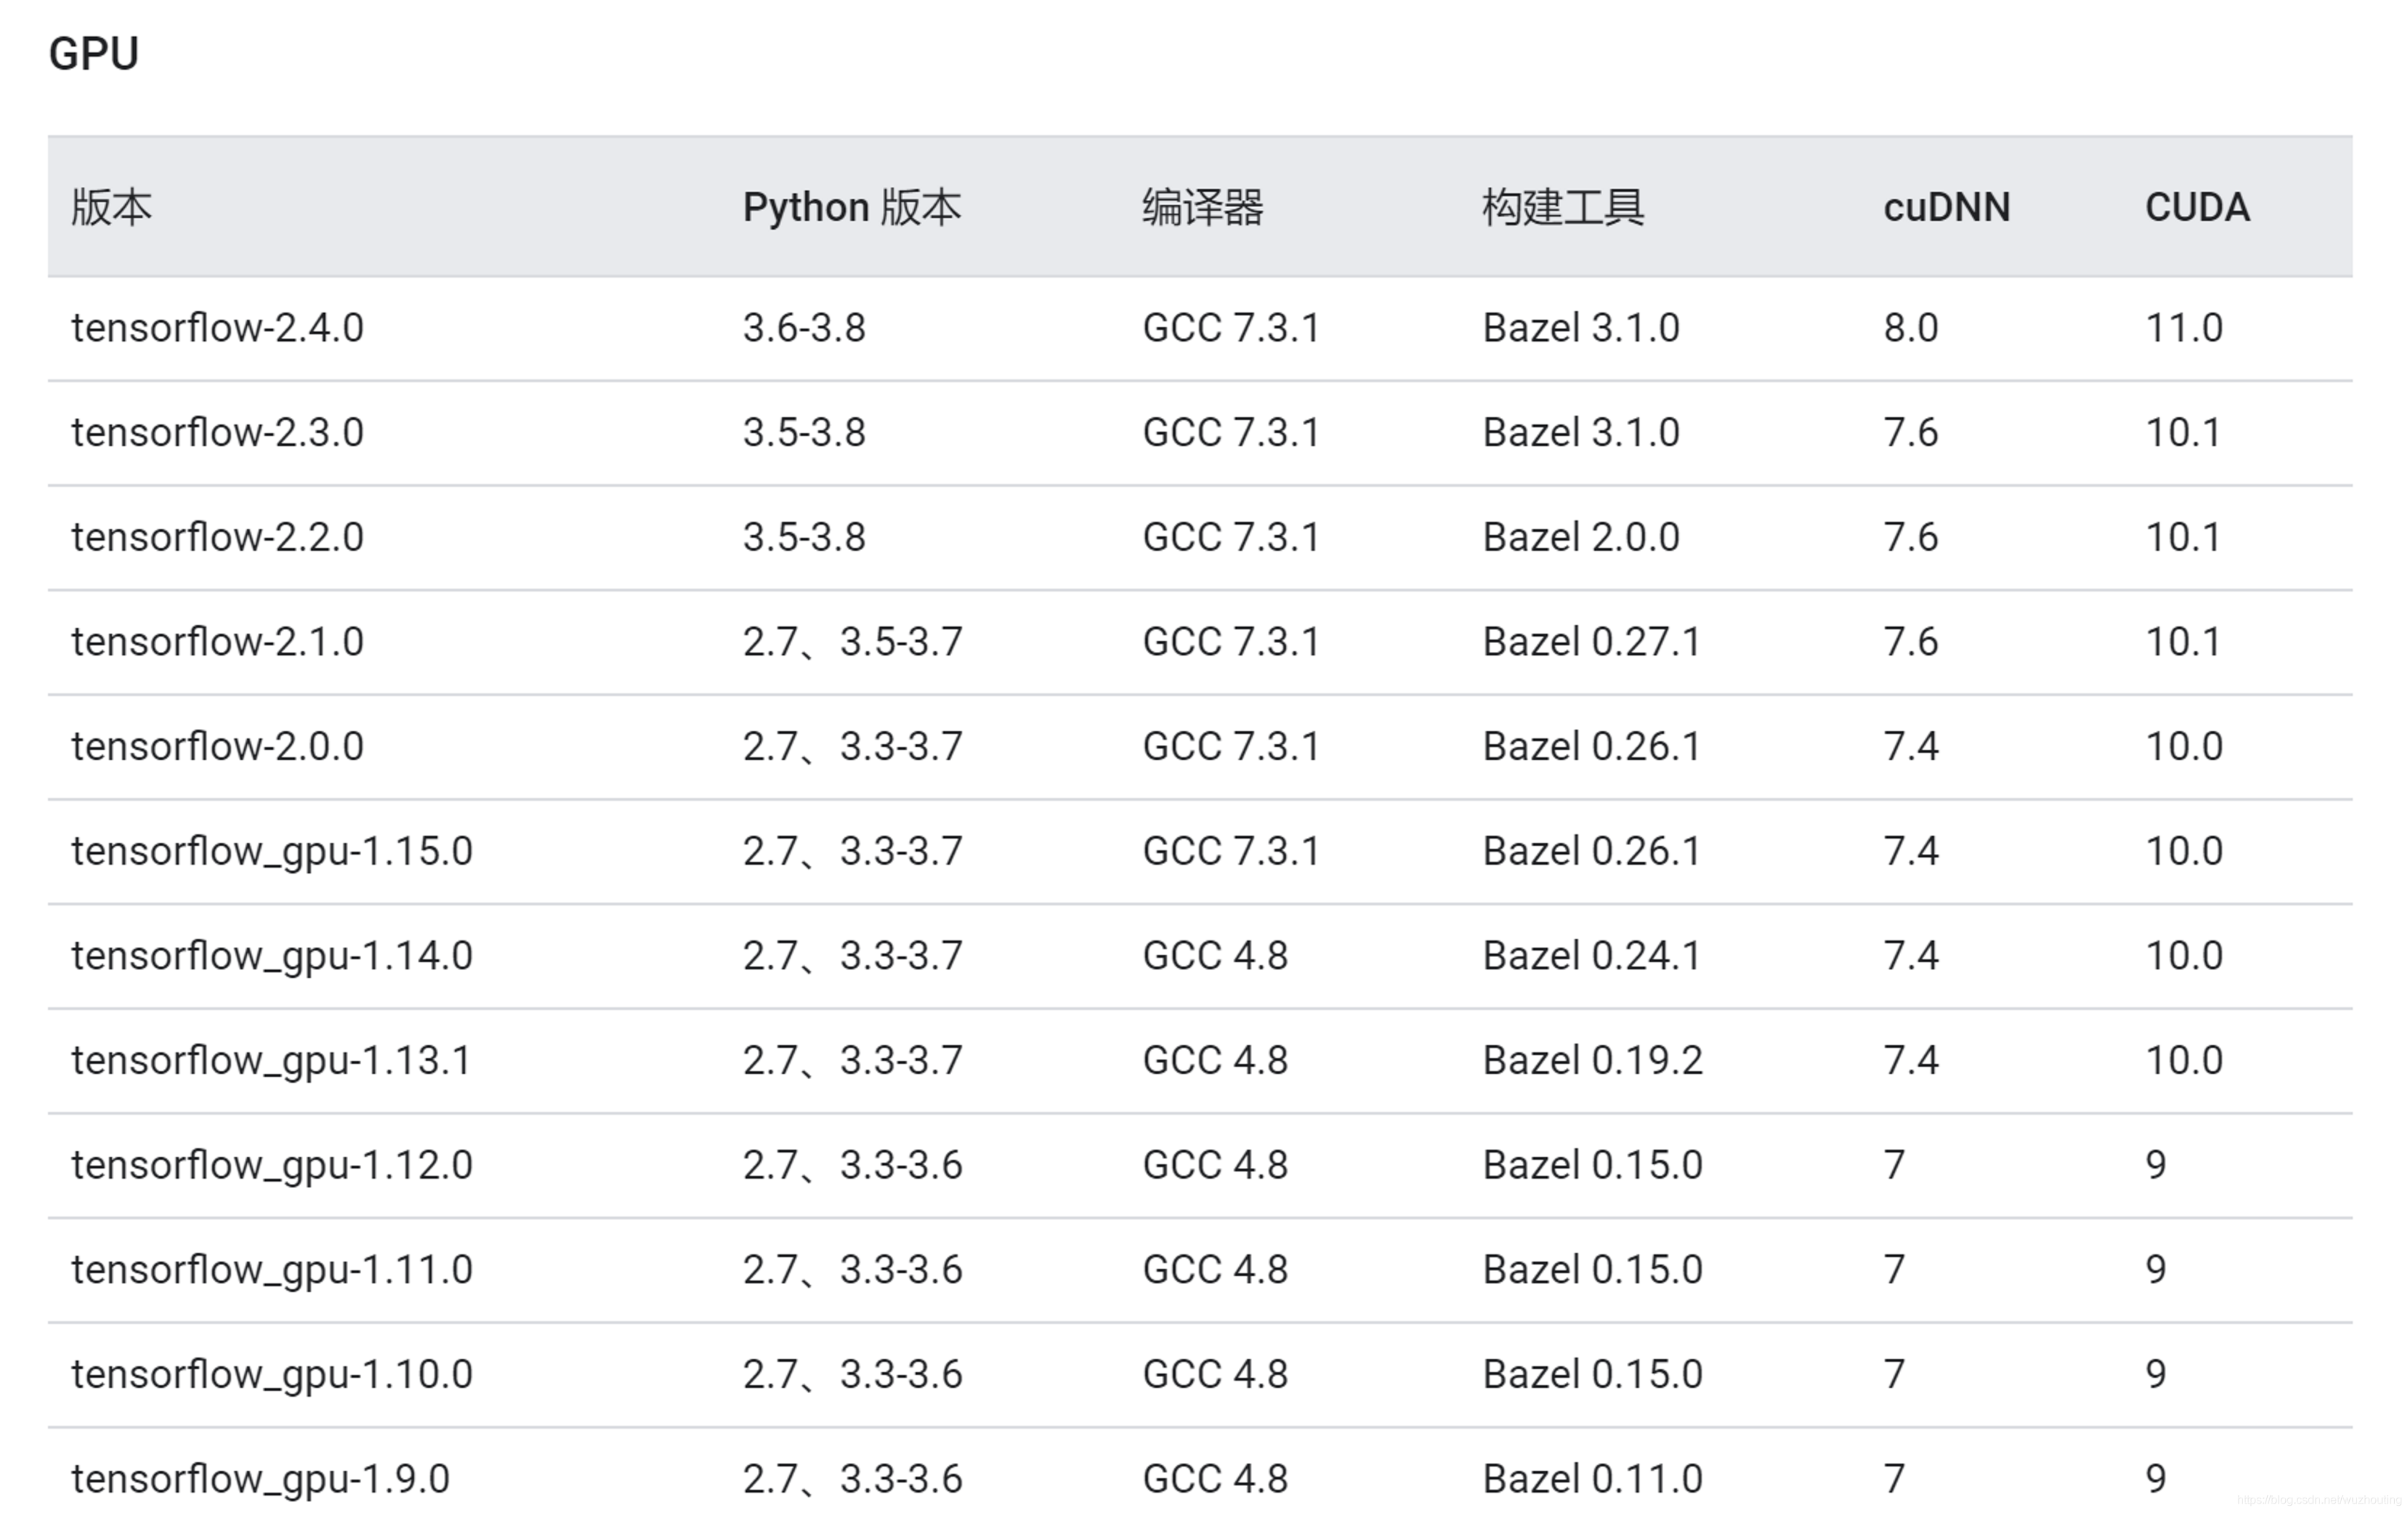Select the tensorflow-2.3.0 version cell
2408x1513 pixels.
click(217, 433)
